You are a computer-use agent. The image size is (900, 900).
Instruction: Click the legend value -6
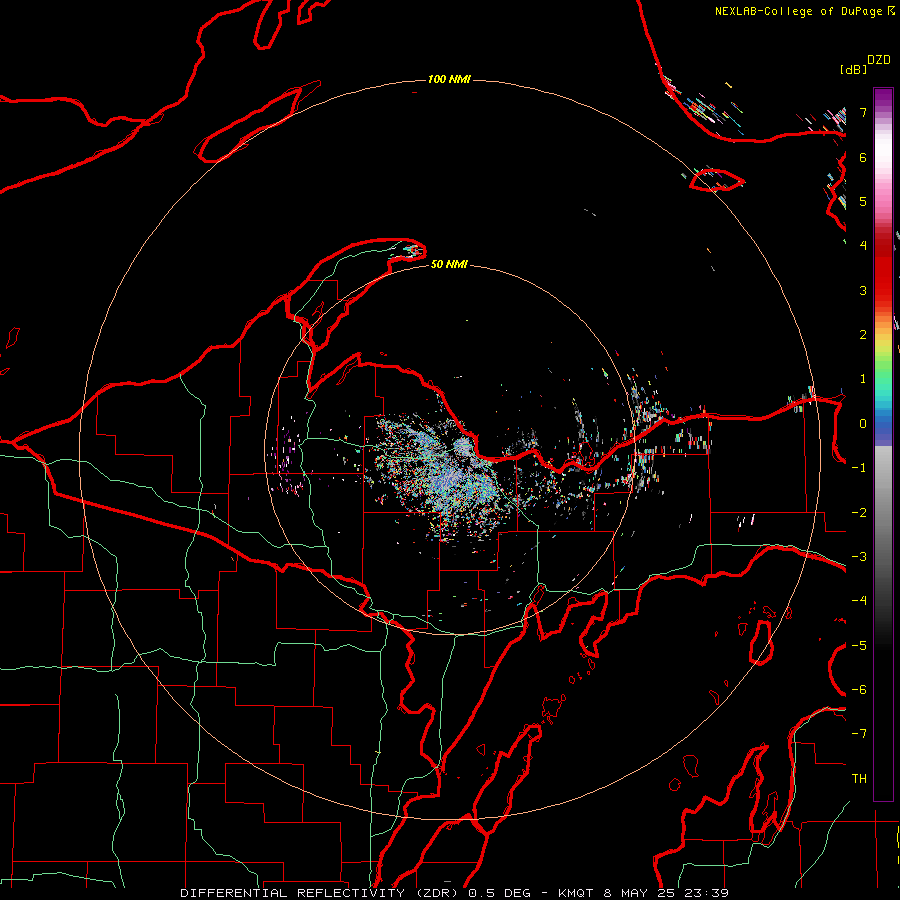(x=859, y=690)
